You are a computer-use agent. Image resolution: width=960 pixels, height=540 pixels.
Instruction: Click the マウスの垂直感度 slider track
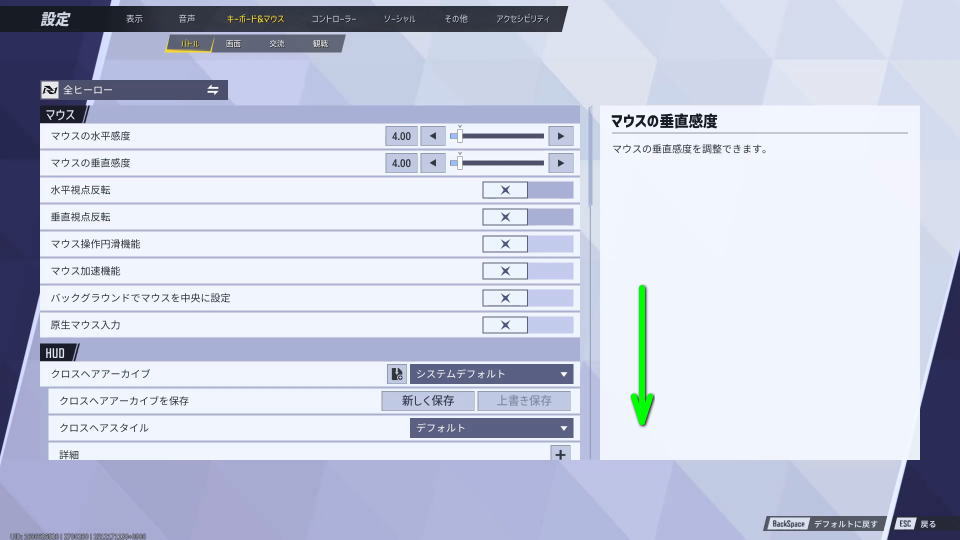point(500,163)
